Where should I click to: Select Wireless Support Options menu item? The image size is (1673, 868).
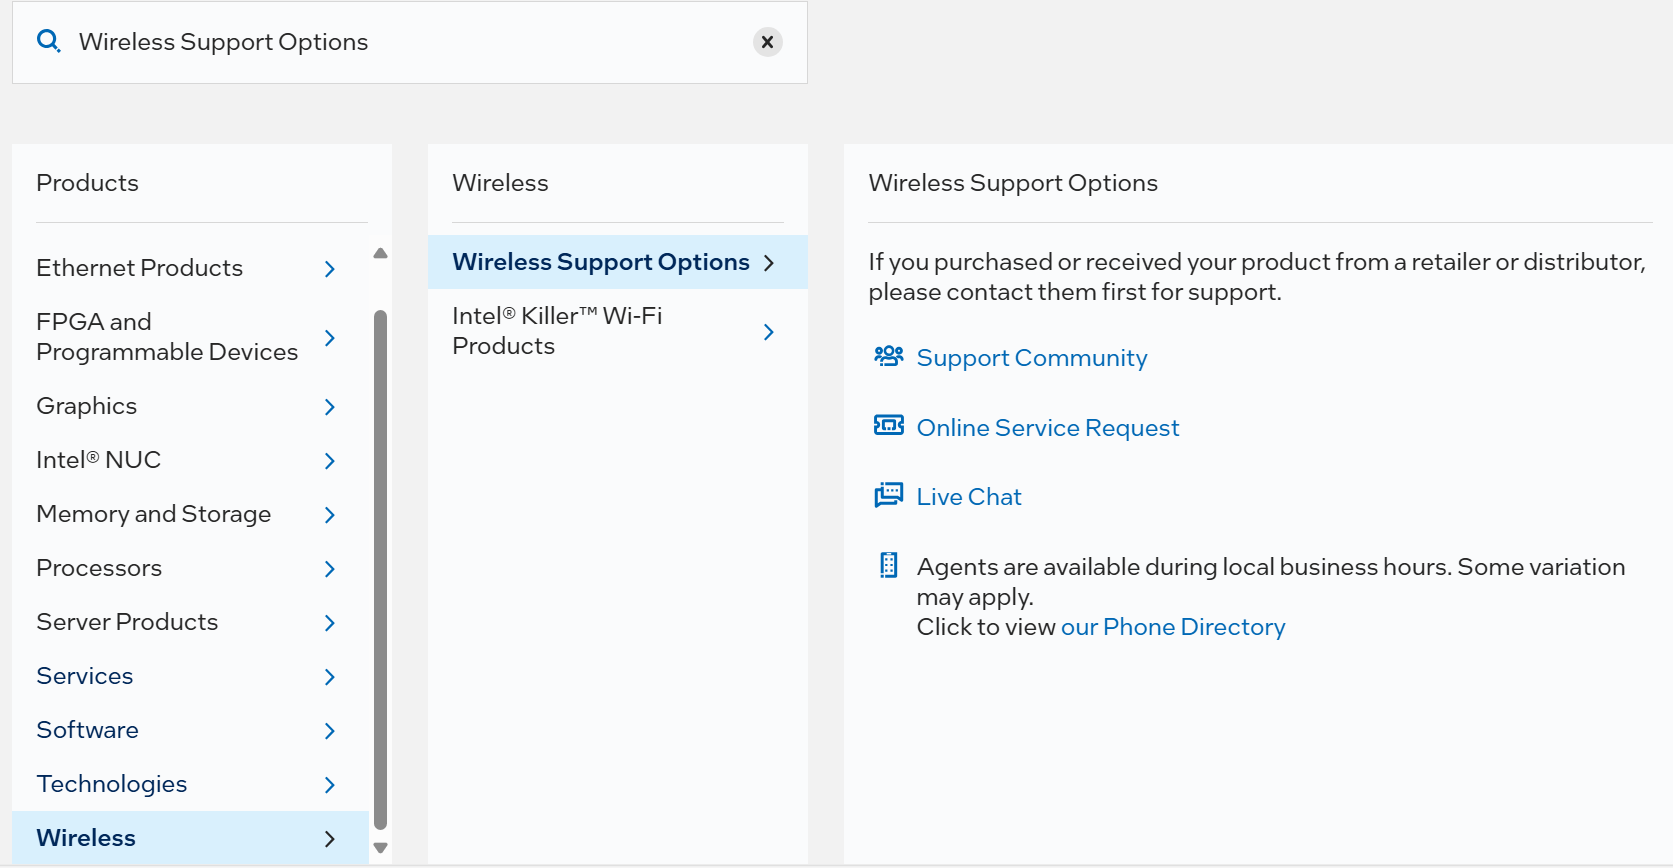601,262
